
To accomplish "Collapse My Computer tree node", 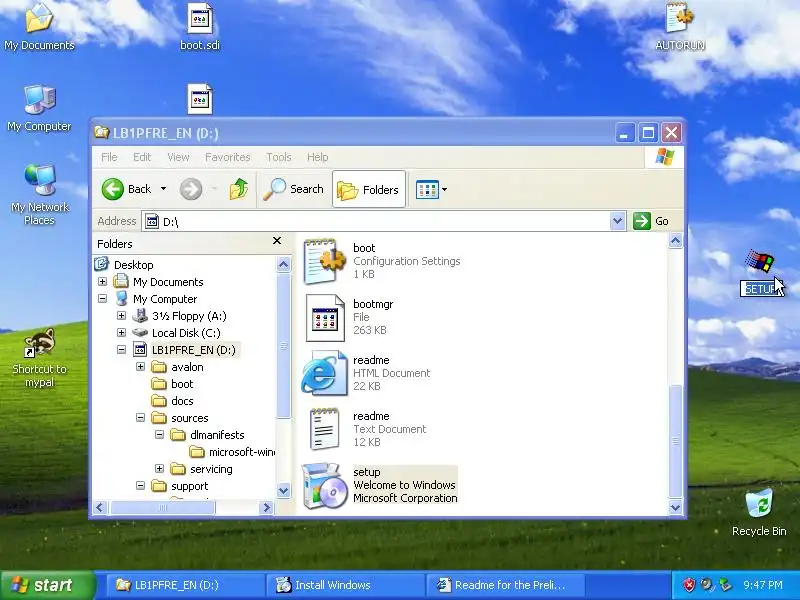I will pos(102,298).
